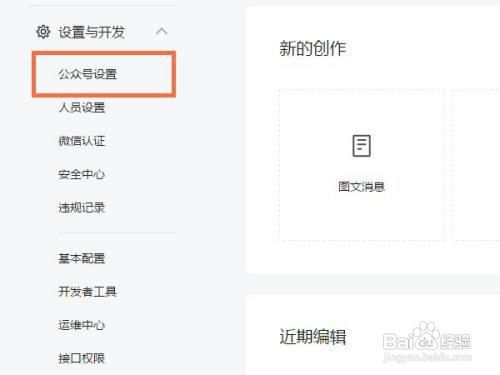Open 开发者工具 menu item
The width and height of the screenshot is (500, 375).
(x=88, y=292)
